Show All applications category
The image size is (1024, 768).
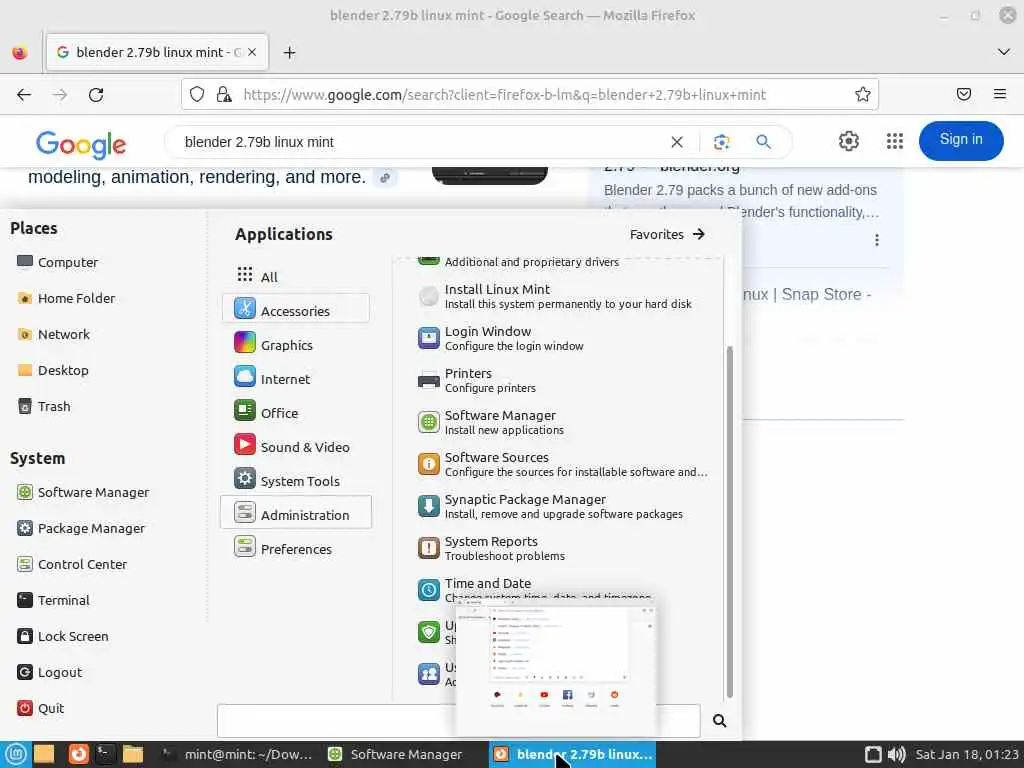[257, 276]
